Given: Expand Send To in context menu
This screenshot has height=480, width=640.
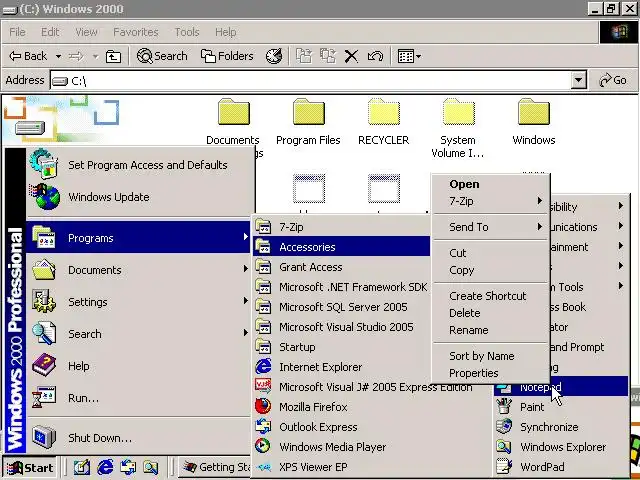Looking at the screenshot, I should 490,227.
